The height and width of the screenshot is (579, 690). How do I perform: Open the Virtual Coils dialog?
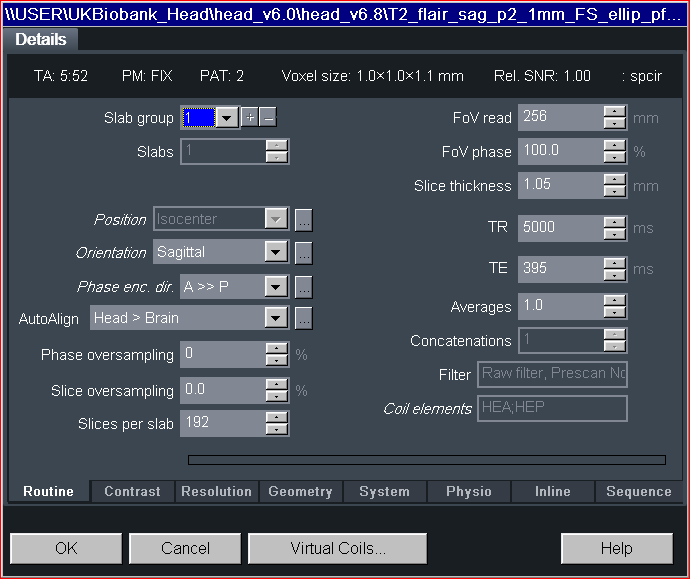click(338, 548)
